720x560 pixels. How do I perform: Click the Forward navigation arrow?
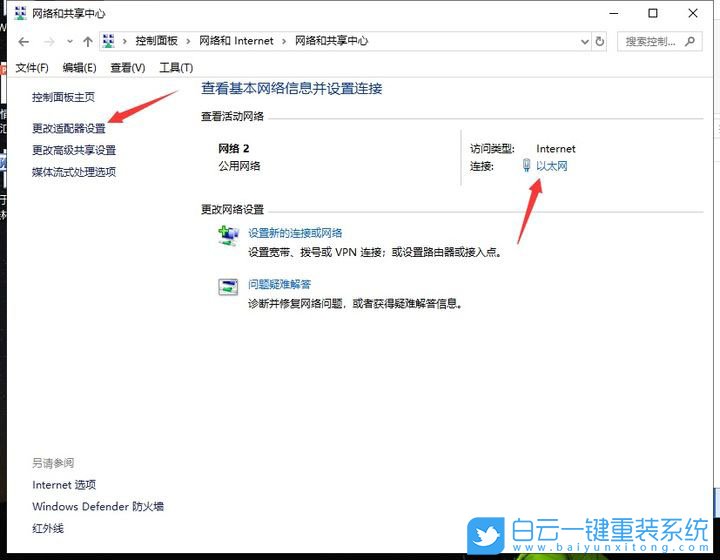point(49,42)
